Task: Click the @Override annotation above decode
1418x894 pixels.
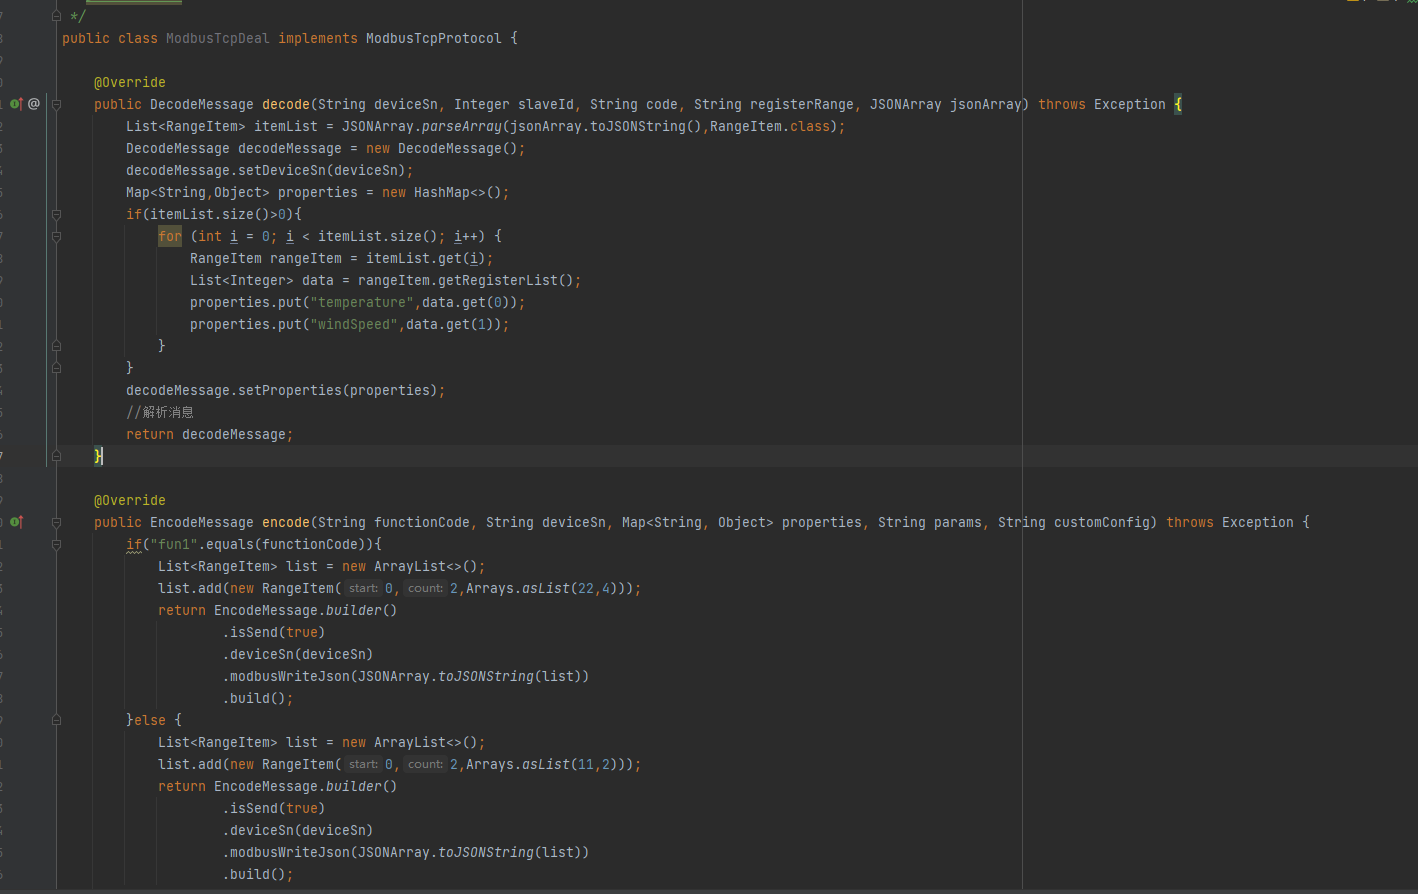Action: pos(130,83)
